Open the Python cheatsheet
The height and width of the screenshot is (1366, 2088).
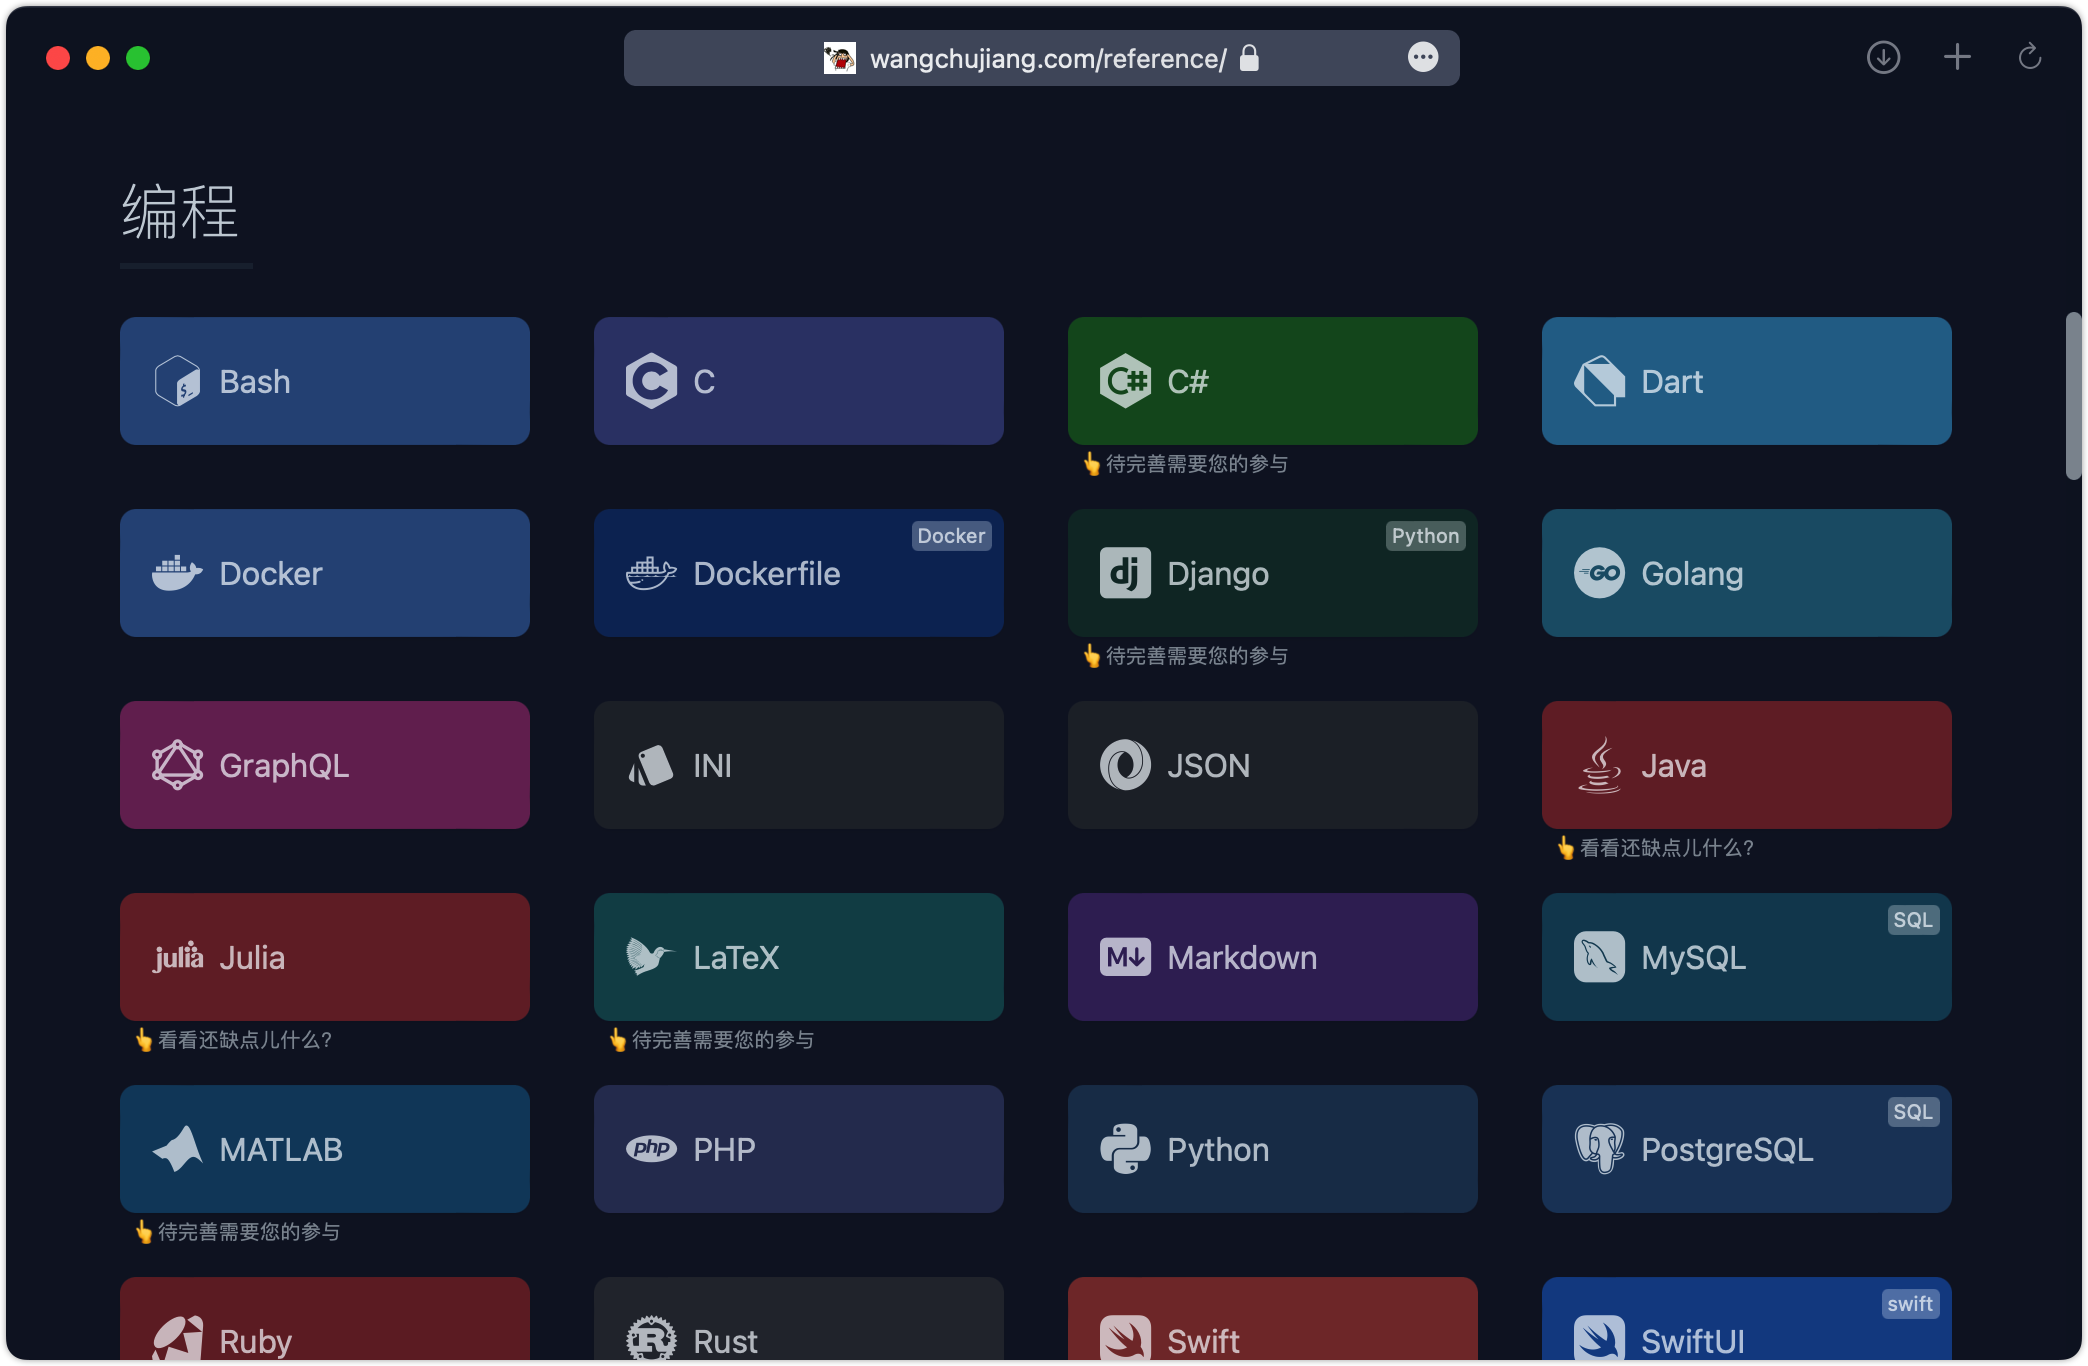[x=1271, y=1148]
